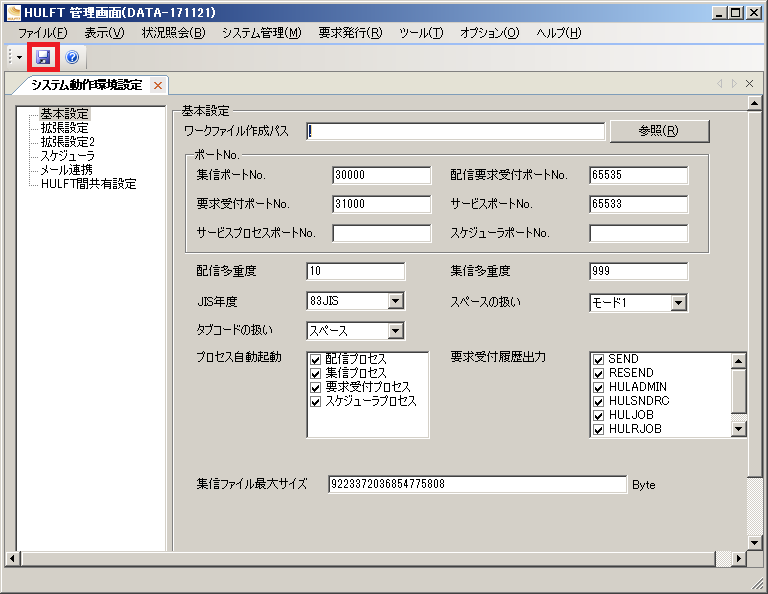Image resolution: width=768 pixels, height=594 pixels.
Task: Toggle the HULRJOB checkbox
Action: [x=598, y=430]
